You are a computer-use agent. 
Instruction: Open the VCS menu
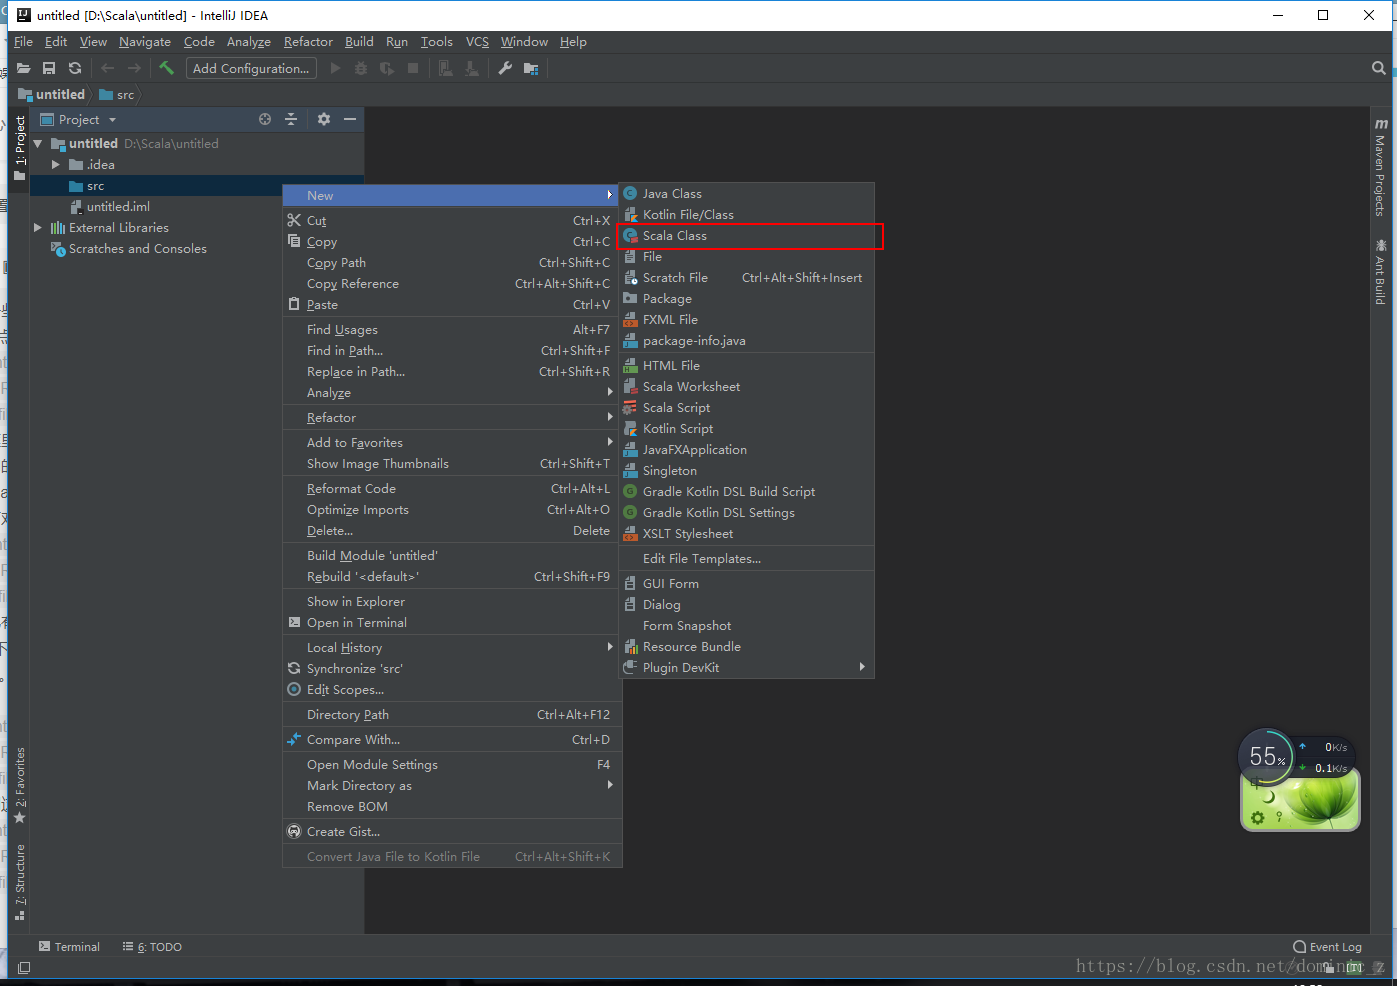point(477,42)
